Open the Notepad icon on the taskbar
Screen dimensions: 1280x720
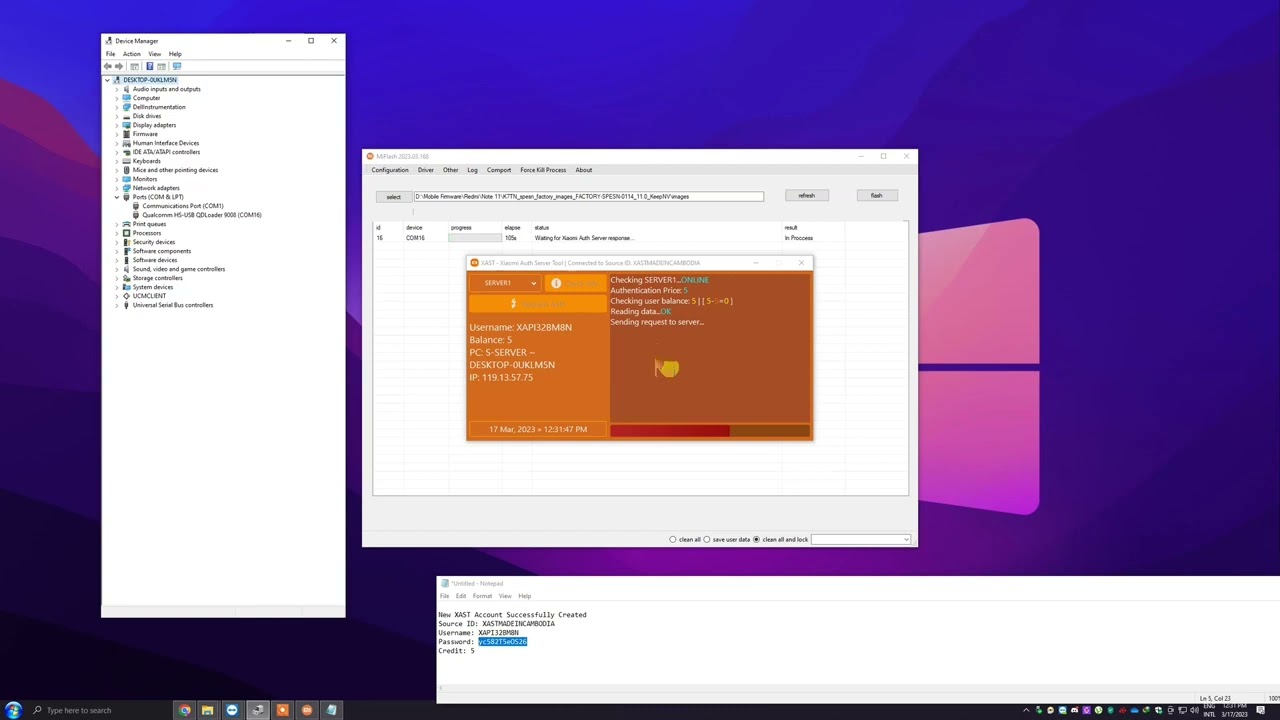[331, 710]
